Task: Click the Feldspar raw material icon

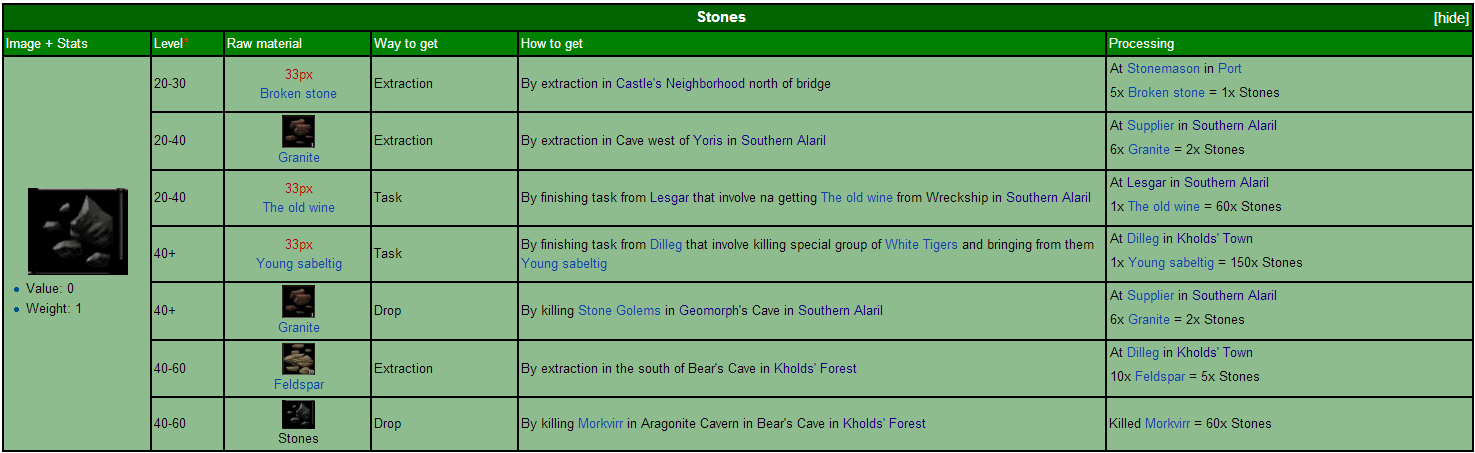Action: [298, 359]
